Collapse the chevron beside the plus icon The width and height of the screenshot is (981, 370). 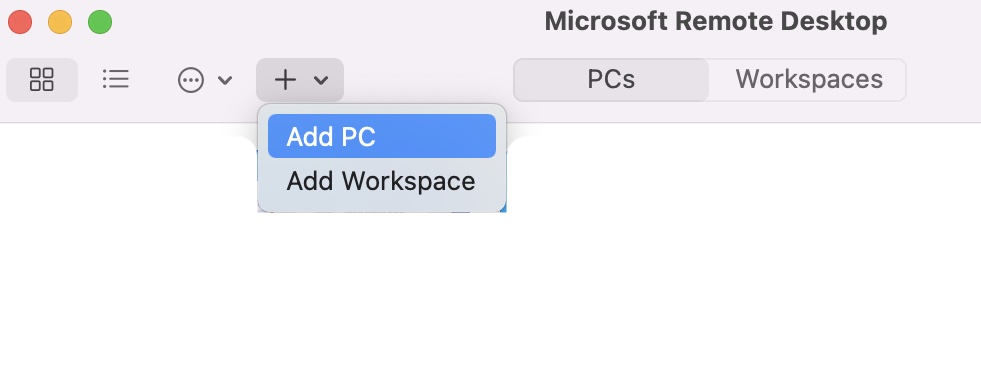click(x=321, y=80)
